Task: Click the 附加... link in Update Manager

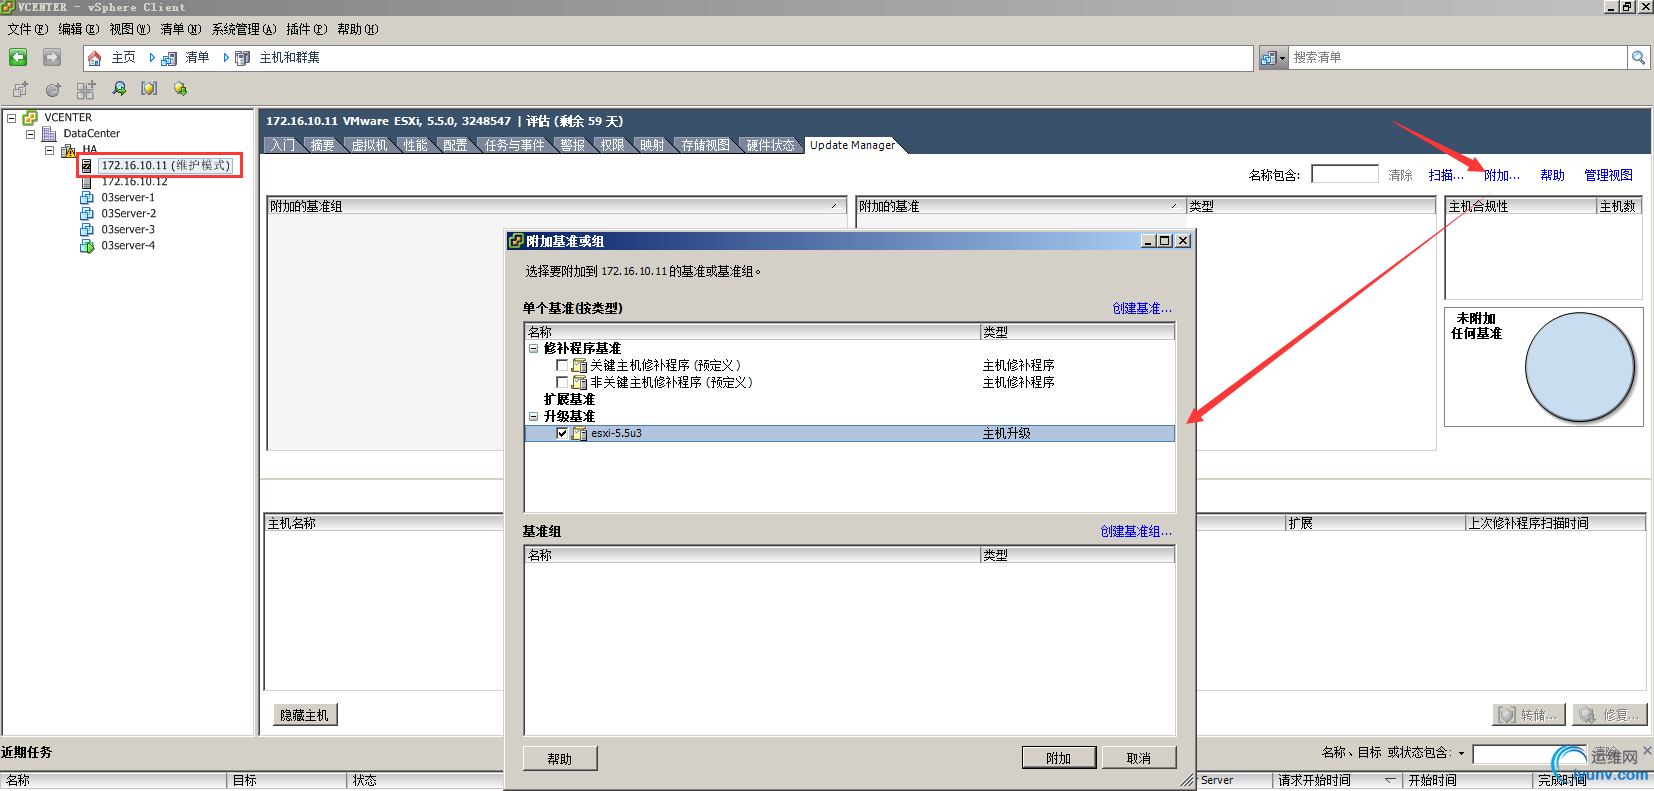Action: [1502, 176]
